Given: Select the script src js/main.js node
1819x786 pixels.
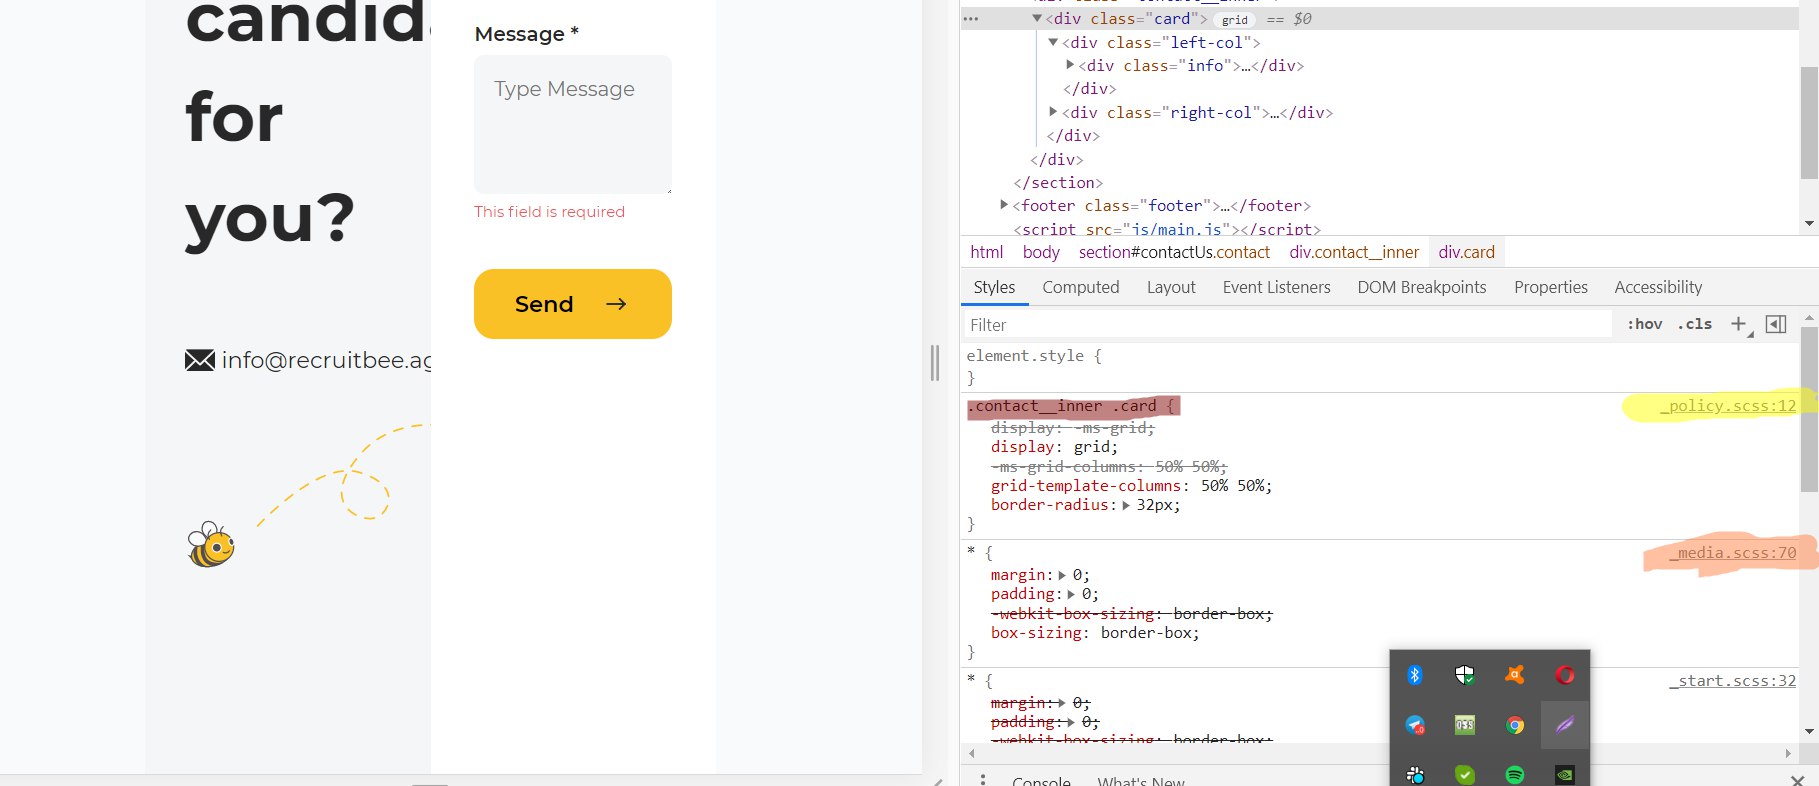Looking at the screenshot, I should click(x=1167, y=229).
